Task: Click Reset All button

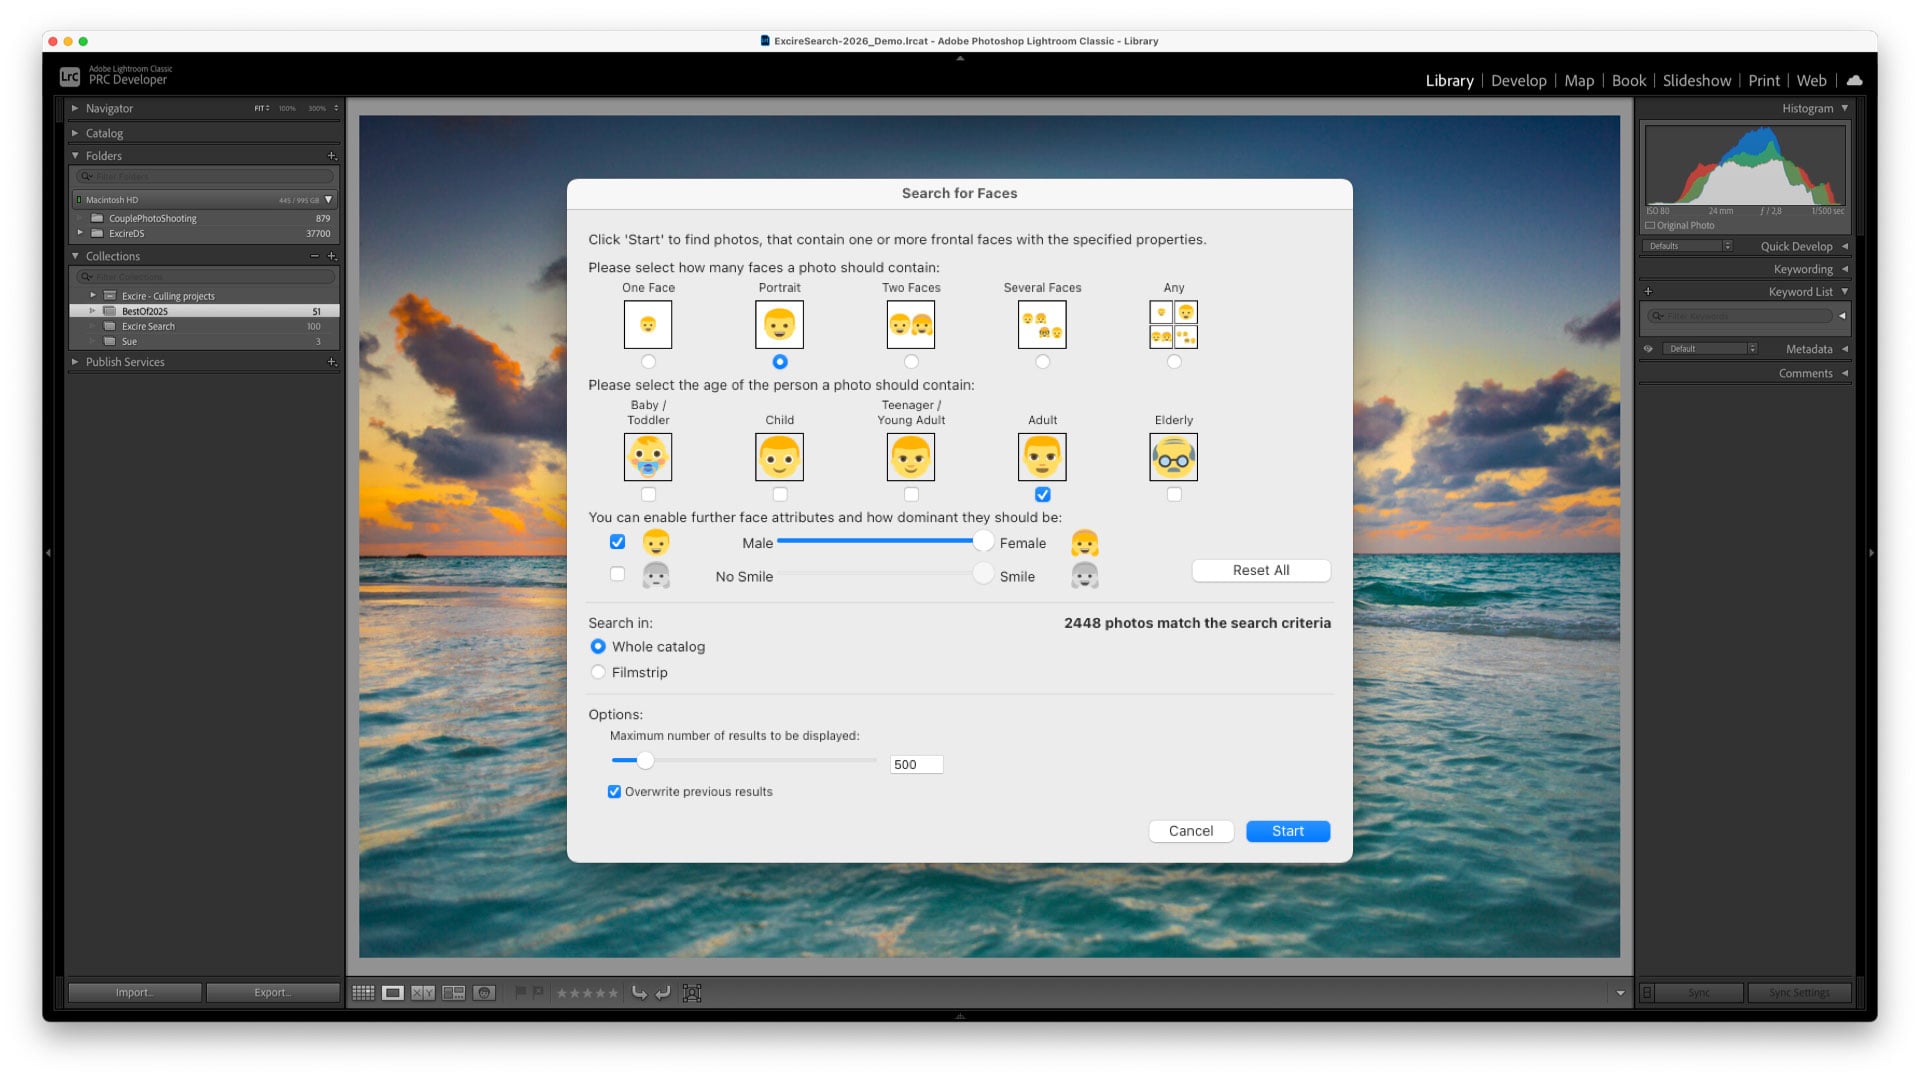Action: [1260, 570]
